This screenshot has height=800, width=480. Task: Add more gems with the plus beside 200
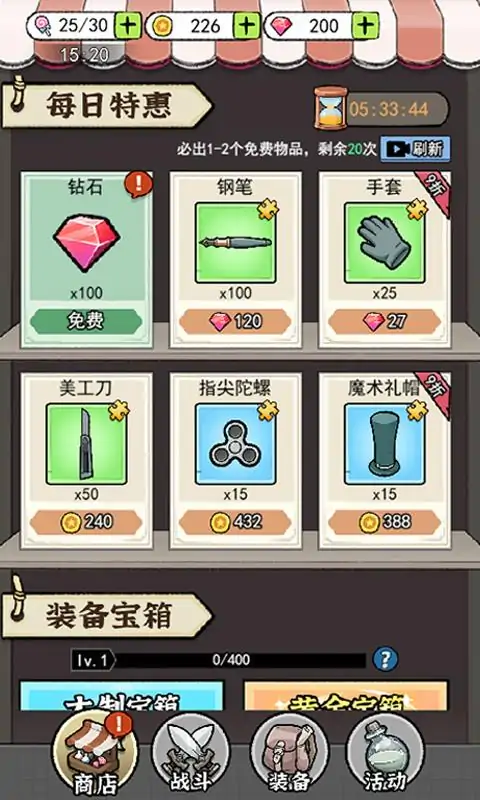[366, 26]
